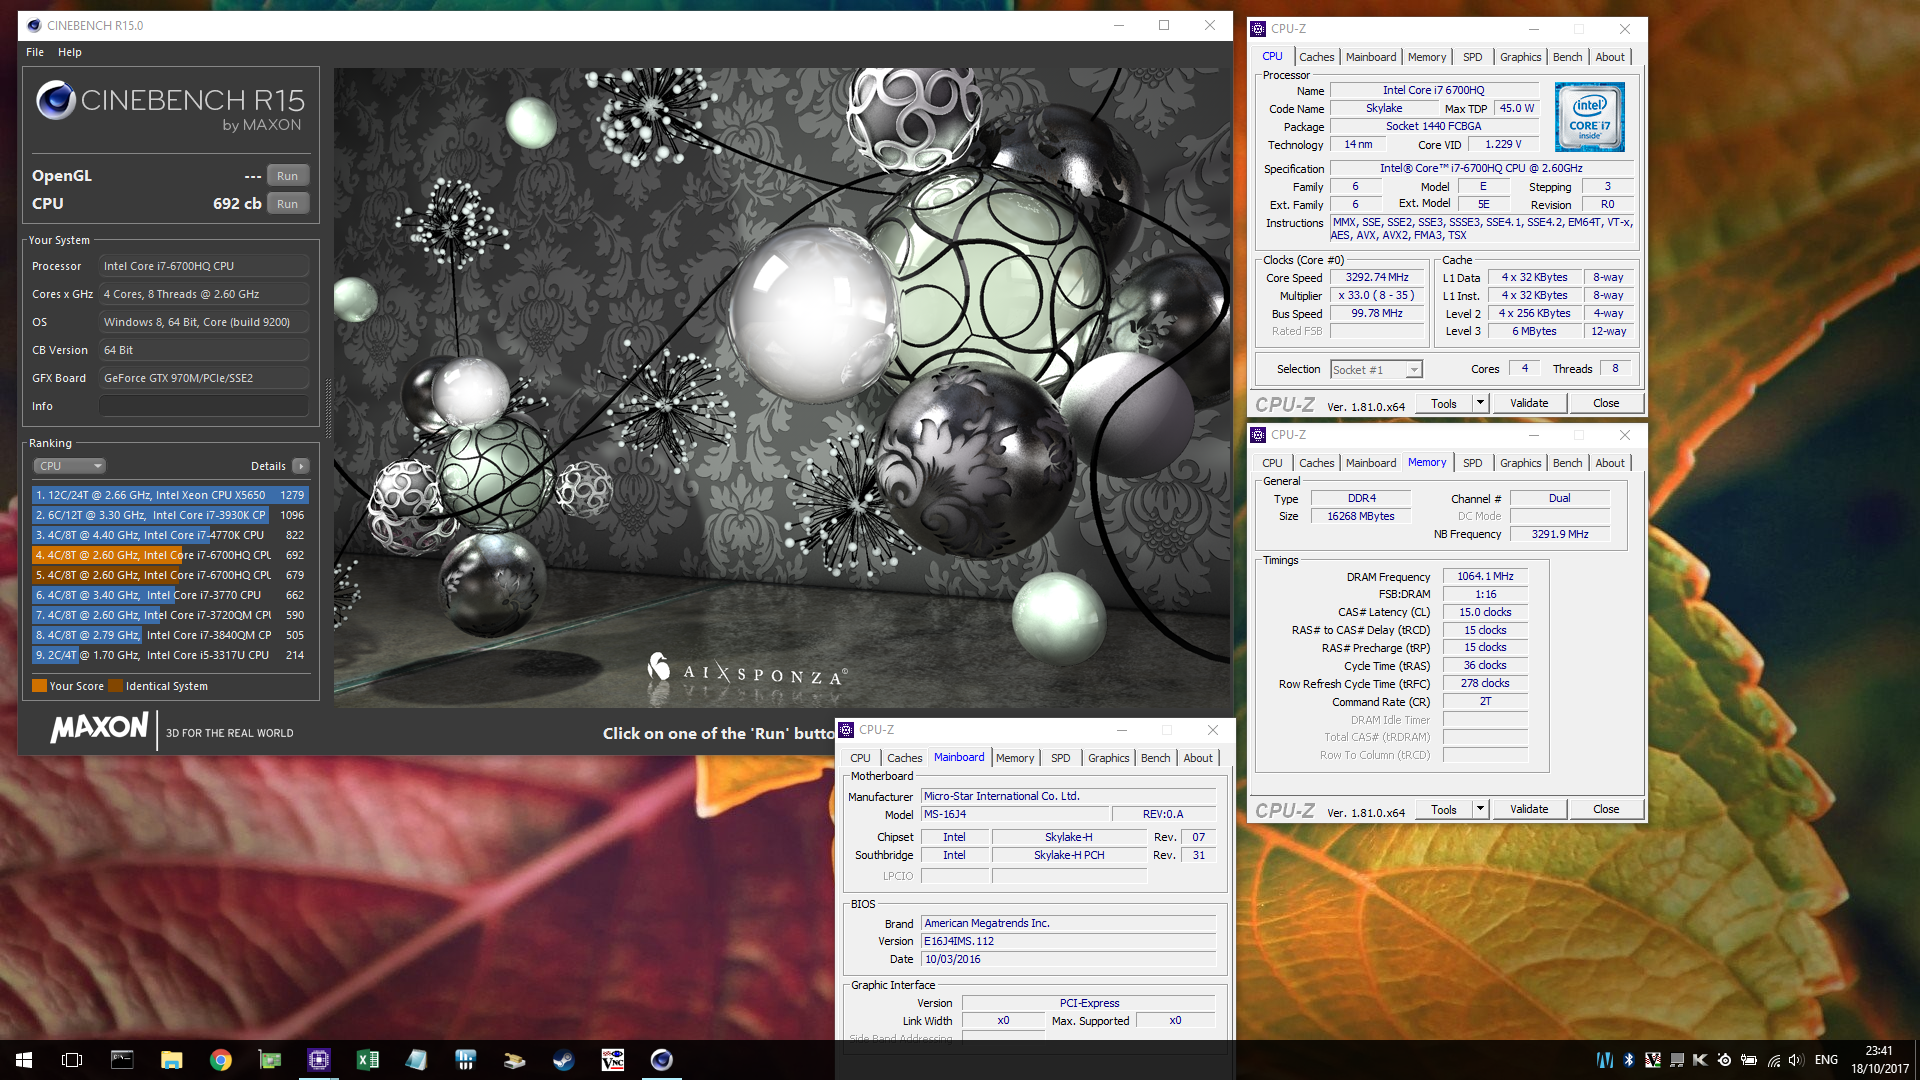Click Close button in Memory CPU-Z window

(x=1606, y=809)
